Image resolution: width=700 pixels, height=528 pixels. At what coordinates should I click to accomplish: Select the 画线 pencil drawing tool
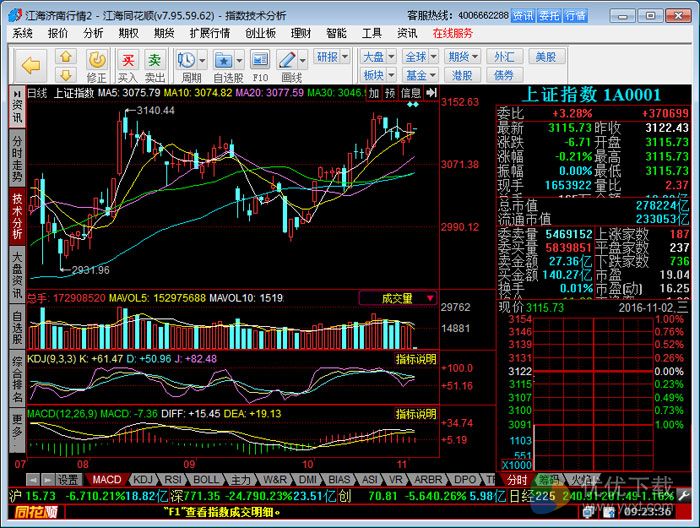(x=287, y=60)
